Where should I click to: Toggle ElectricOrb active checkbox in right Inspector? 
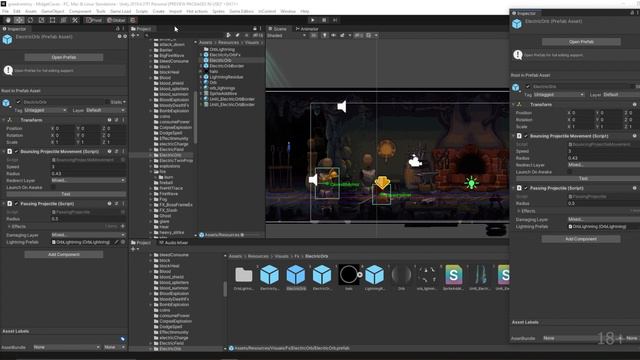tap(528, 87)
